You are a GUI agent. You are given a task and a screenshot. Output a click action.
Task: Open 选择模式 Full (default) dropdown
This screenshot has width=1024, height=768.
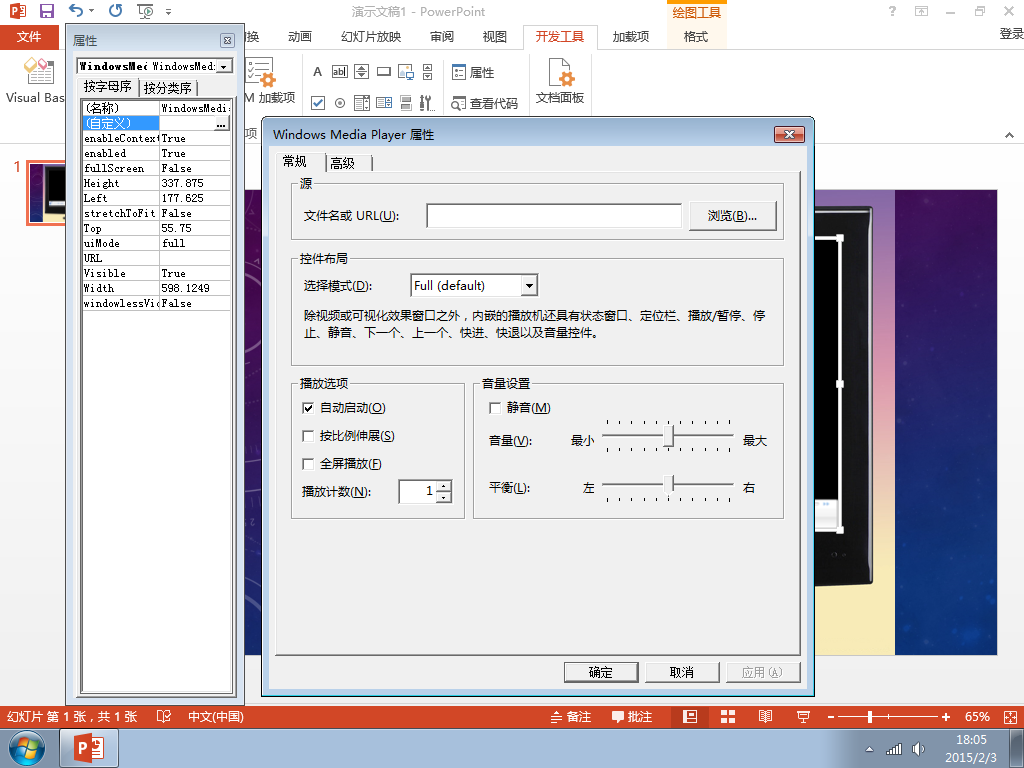tap(529, 285)
